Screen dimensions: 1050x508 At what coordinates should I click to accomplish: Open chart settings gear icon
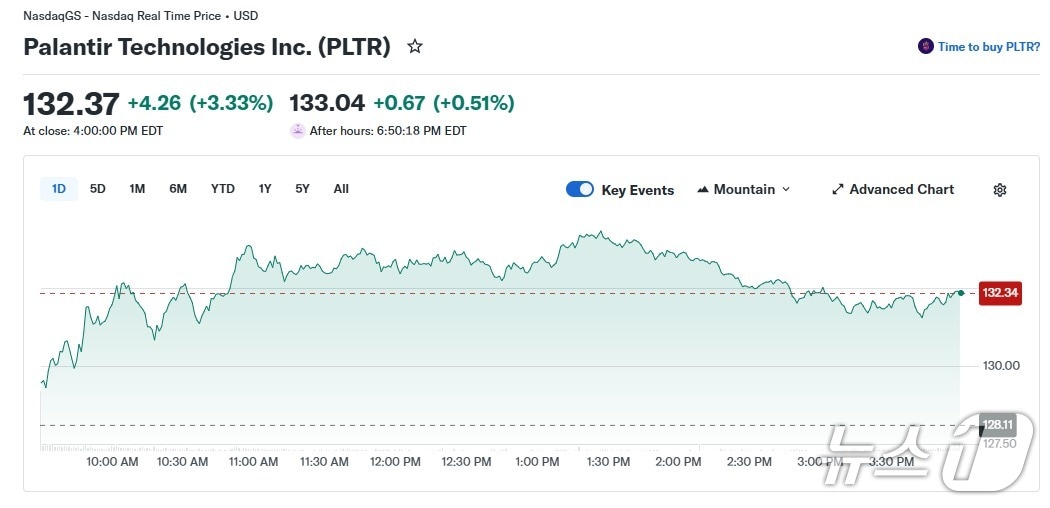point(999,190)
